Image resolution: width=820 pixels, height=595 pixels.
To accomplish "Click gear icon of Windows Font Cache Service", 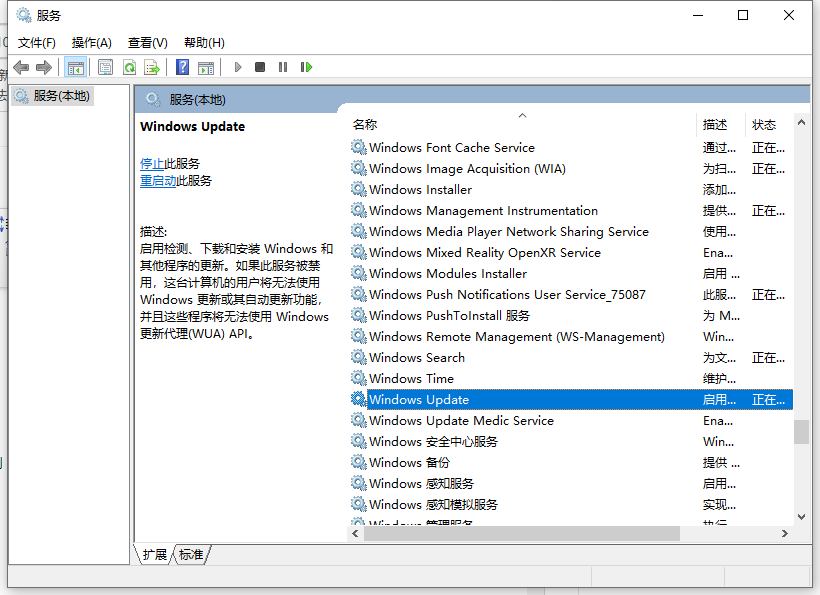I will click(x=358, y=147).
